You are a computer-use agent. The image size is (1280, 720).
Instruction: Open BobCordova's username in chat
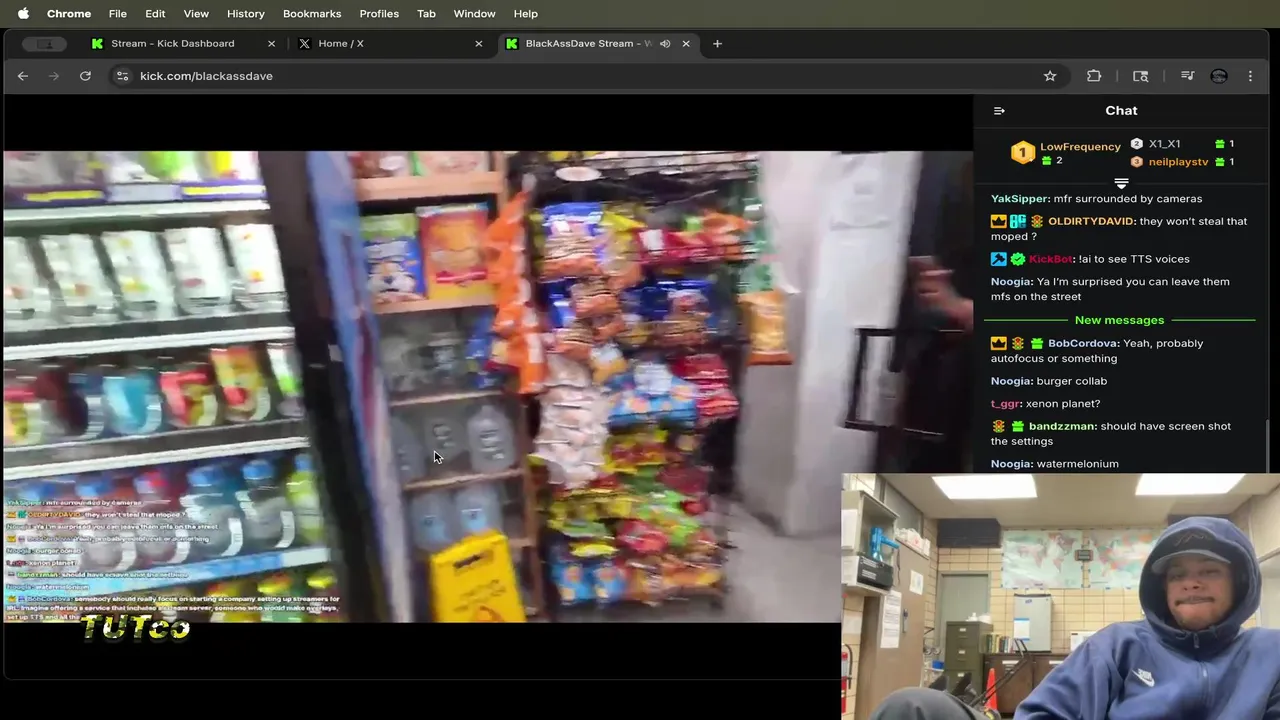point(1084,343)
